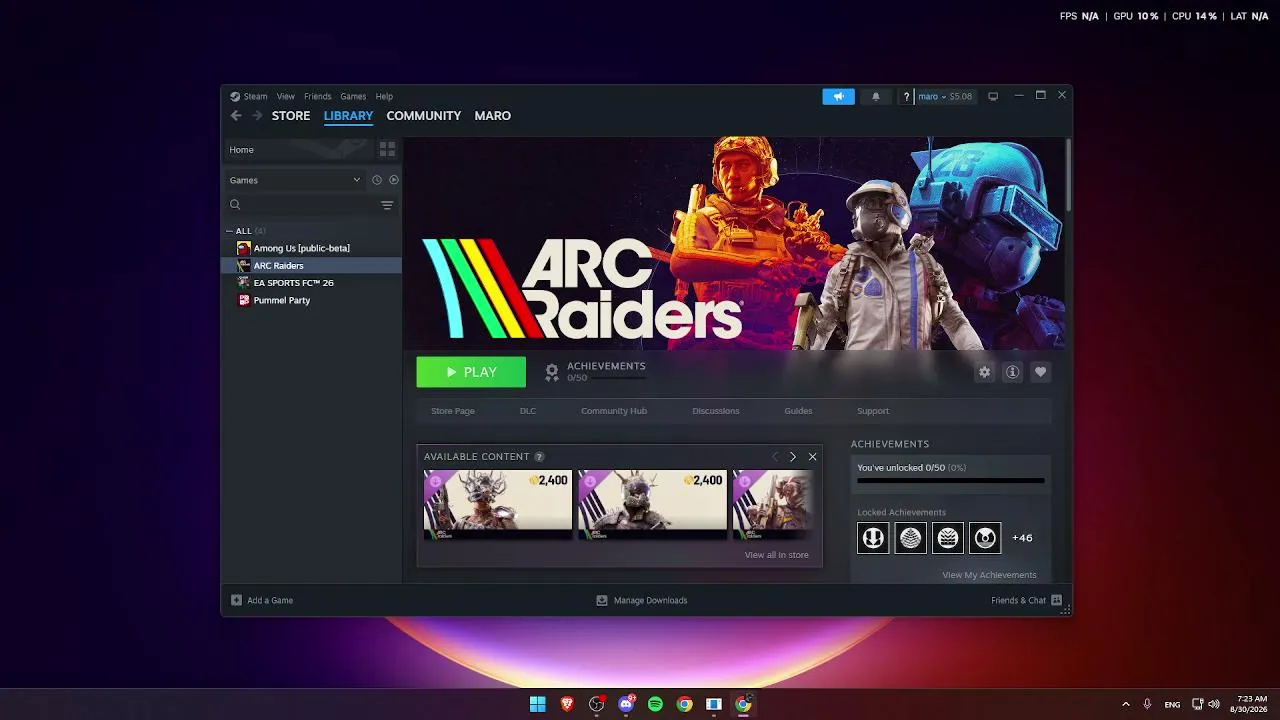Open the Discussions link
This screenshot has width=1280, height=720.
pyautogui.click(x=716, y=411)
